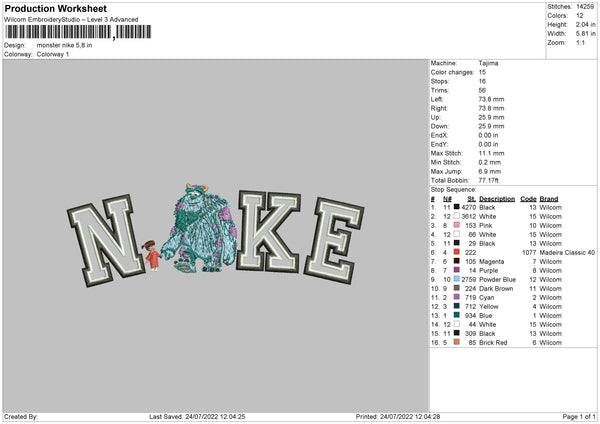Select the Color changes value 15

pyautogui.click(x=482, y=72)
